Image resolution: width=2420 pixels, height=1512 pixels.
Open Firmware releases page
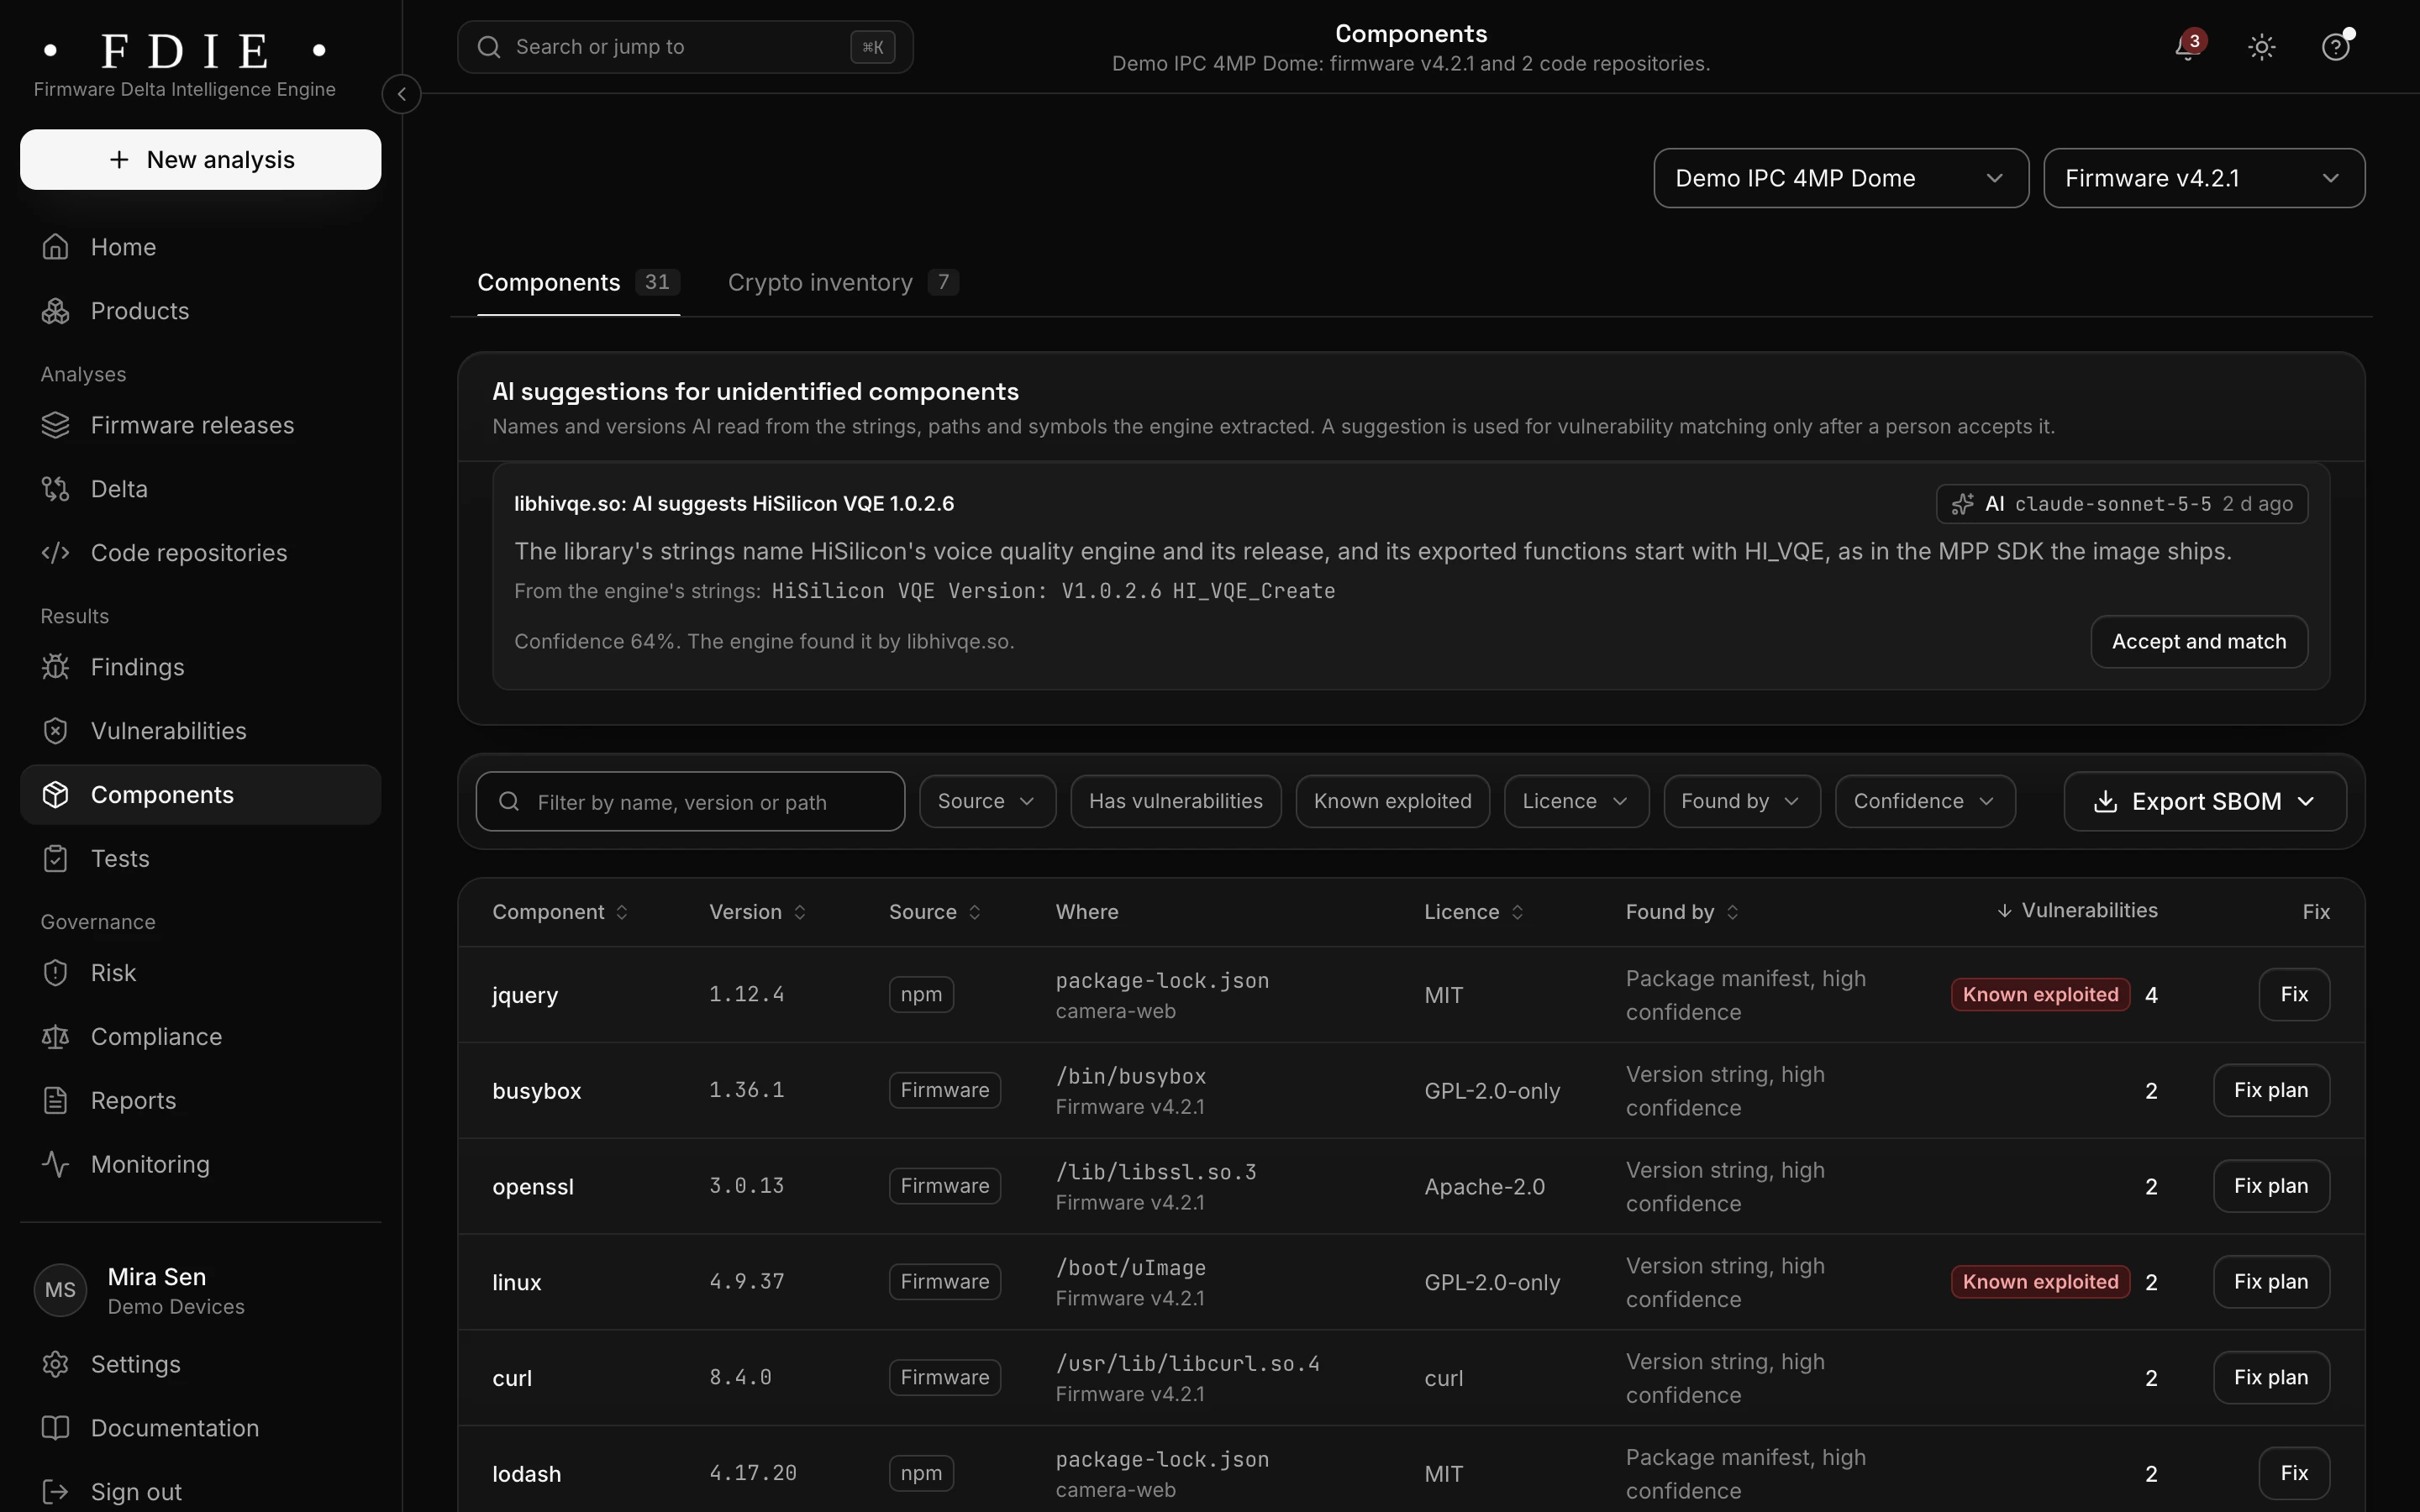coord(201,425)
